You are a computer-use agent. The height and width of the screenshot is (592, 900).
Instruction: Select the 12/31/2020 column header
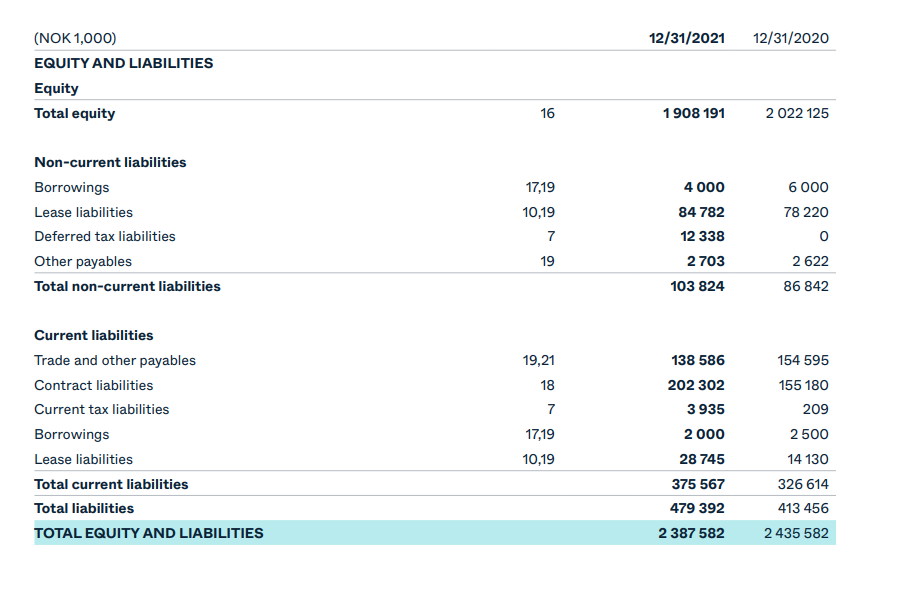[x=791, y=38]
